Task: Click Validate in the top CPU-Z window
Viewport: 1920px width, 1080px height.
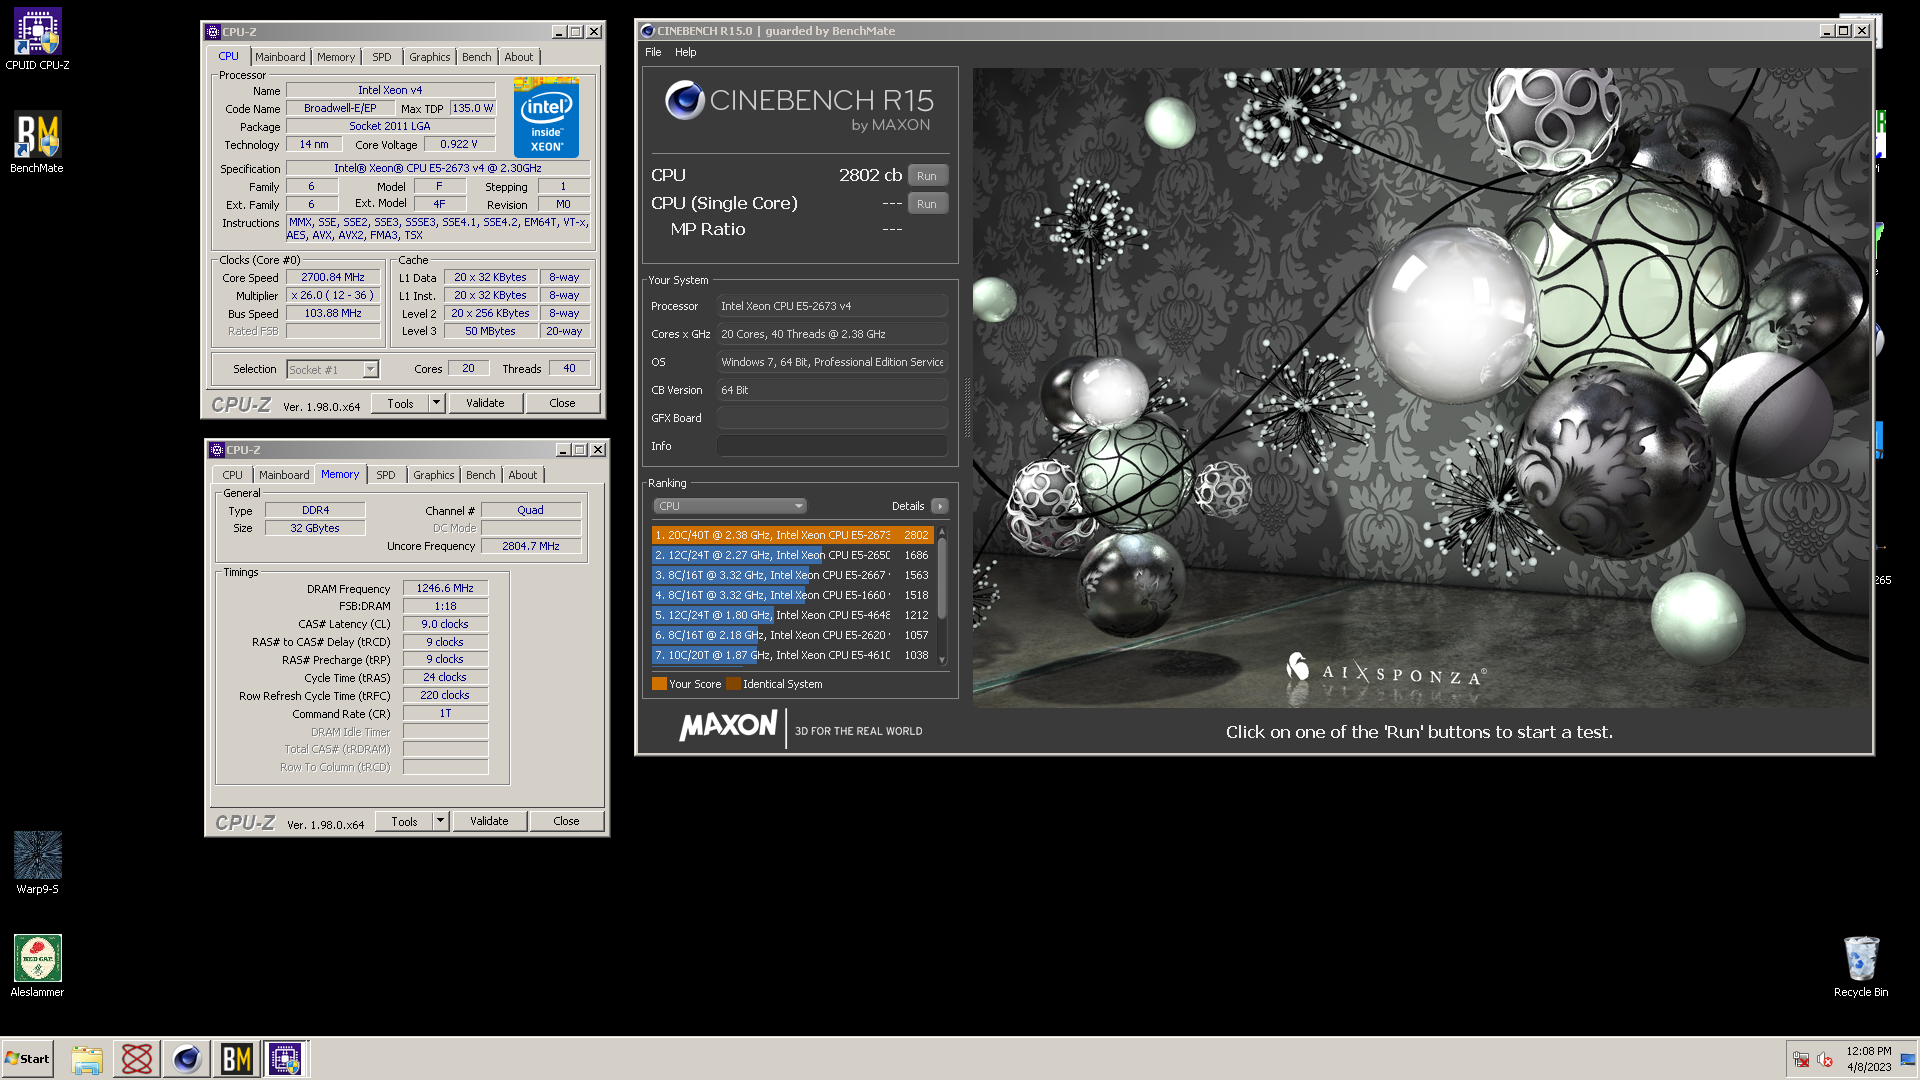Action: tap(485, 403)
